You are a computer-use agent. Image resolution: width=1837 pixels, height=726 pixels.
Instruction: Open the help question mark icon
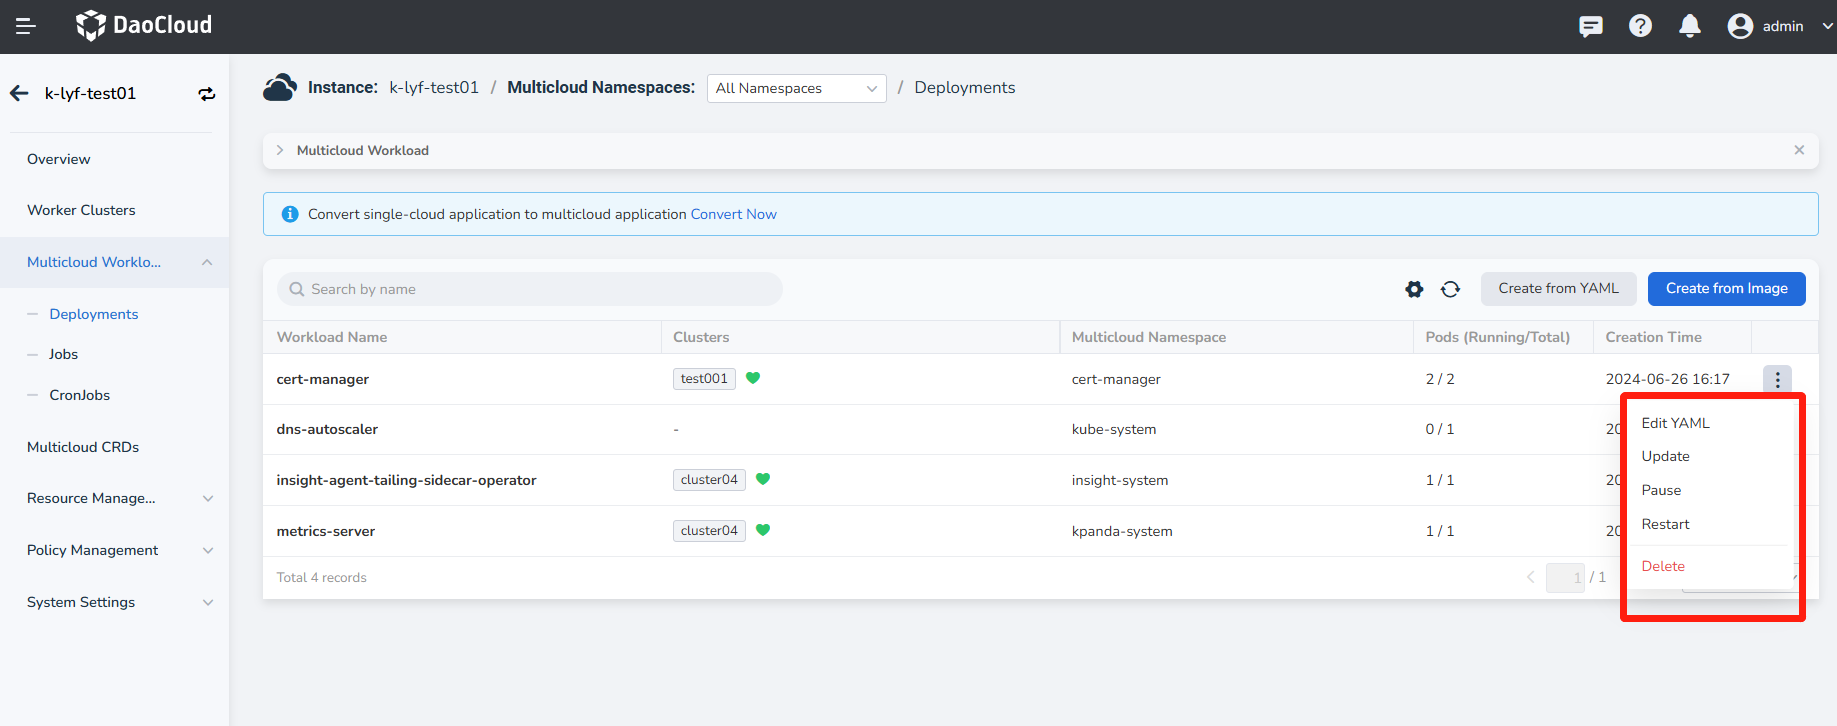point(1640,26)
